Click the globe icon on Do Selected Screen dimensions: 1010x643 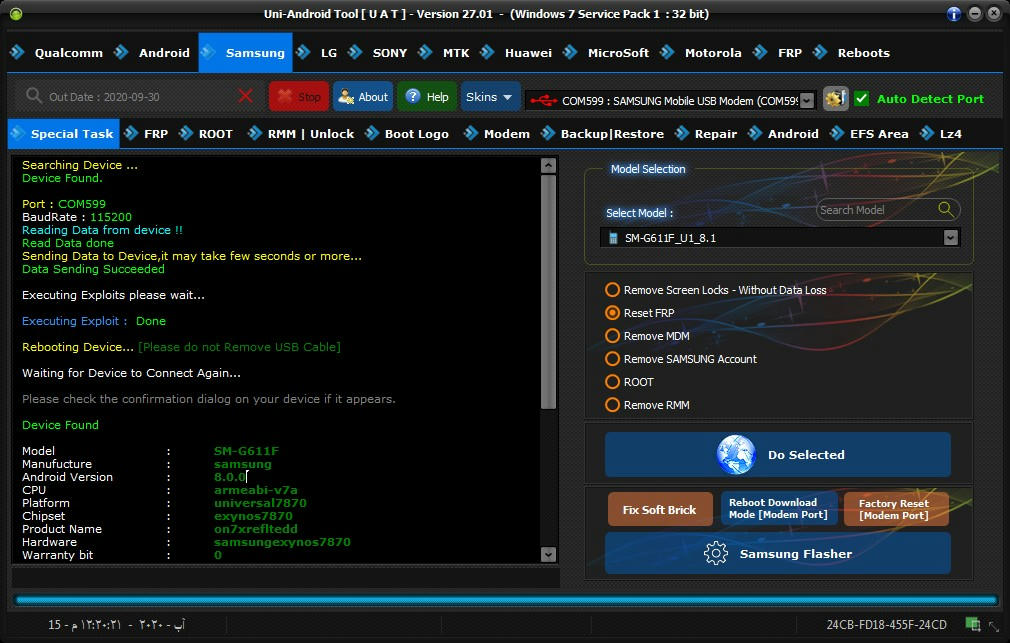[x=736, y=454]
